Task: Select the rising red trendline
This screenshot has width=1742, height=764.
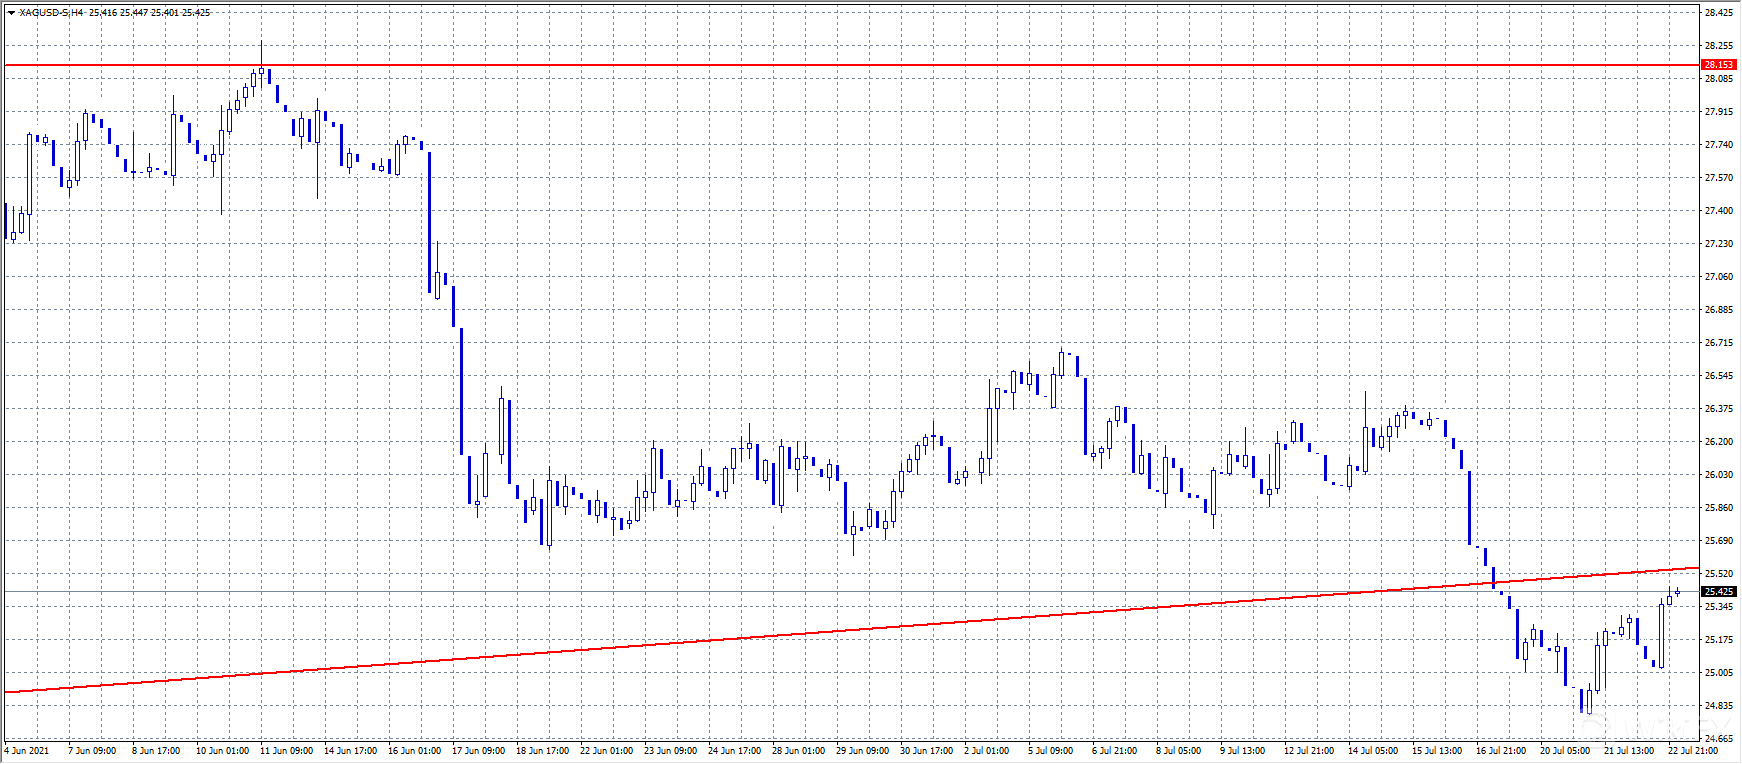Action: [850, 630]
